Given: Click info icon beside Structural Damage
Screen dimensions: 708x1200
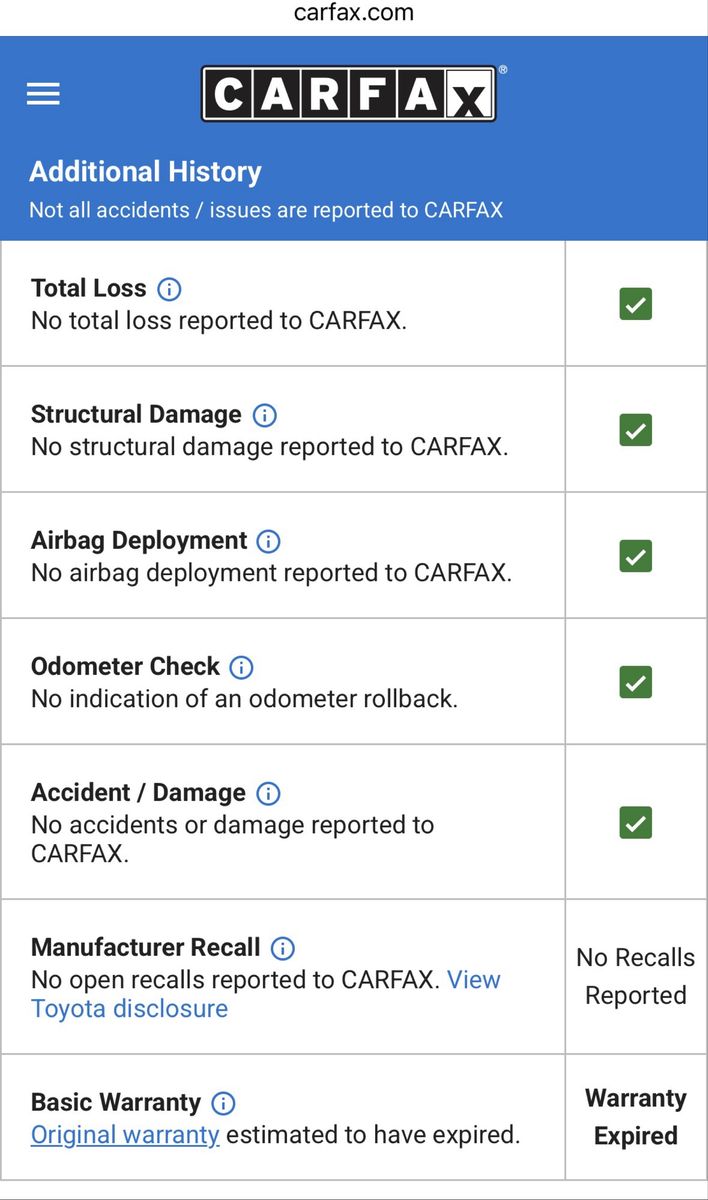Looking at the screenshot, I should 265,416.
